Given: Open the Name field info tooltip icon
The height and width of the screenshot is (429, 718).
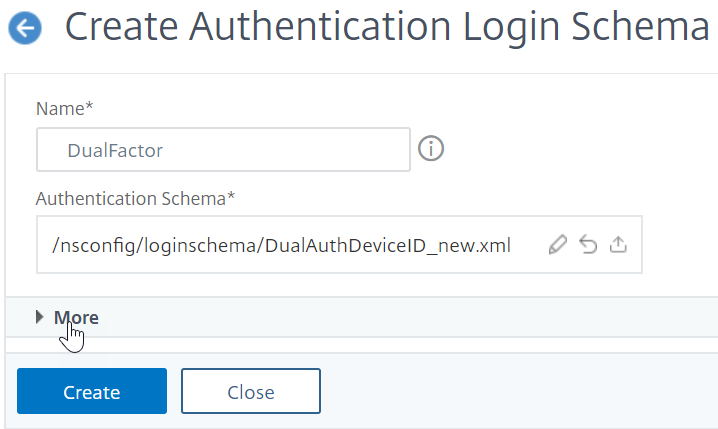Looking at the screenshot, I should coord(431,149).
